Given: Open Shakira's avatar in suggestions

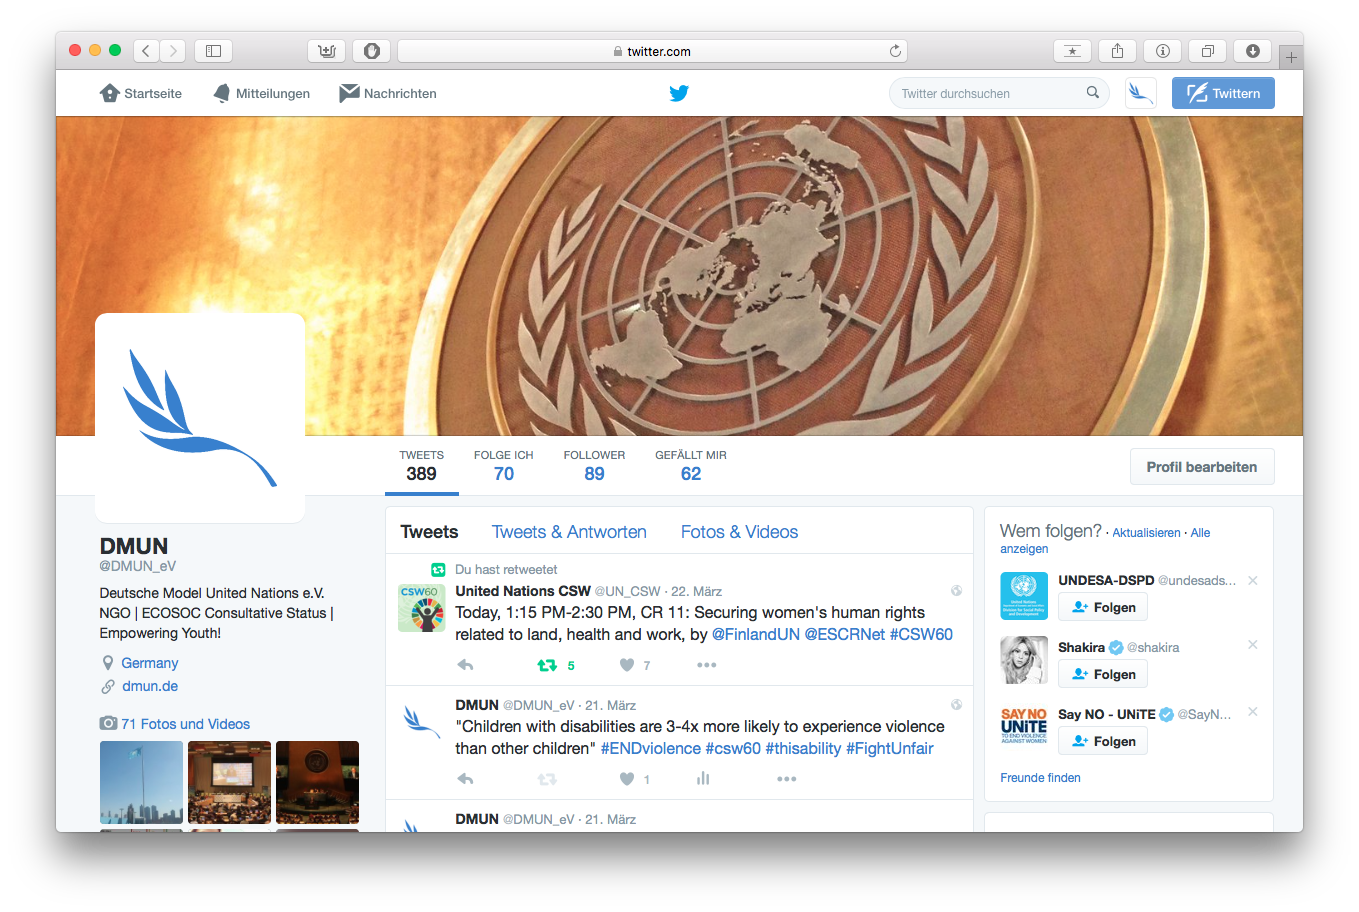Looking at the screenshot, I should click(x=1024, y=660).
